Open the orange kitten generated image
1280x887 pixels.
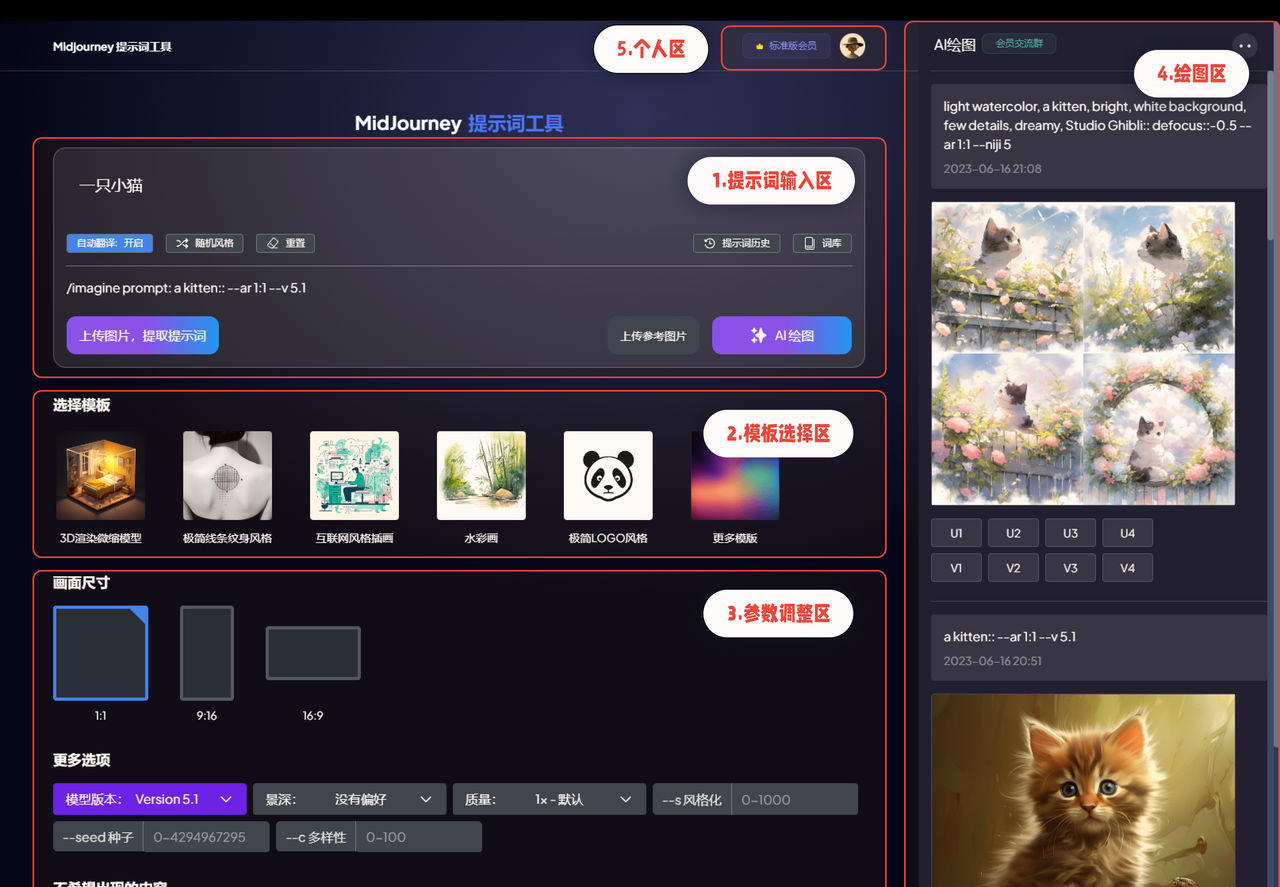click(1083, 790)
